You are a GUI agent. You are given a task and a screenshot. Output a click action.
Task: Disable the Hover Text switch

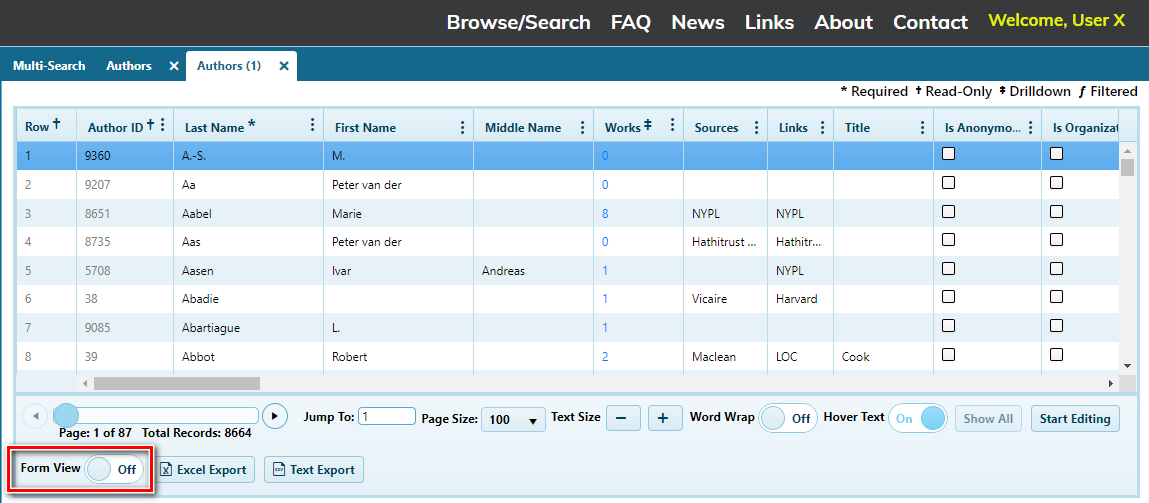click(918, 418)
